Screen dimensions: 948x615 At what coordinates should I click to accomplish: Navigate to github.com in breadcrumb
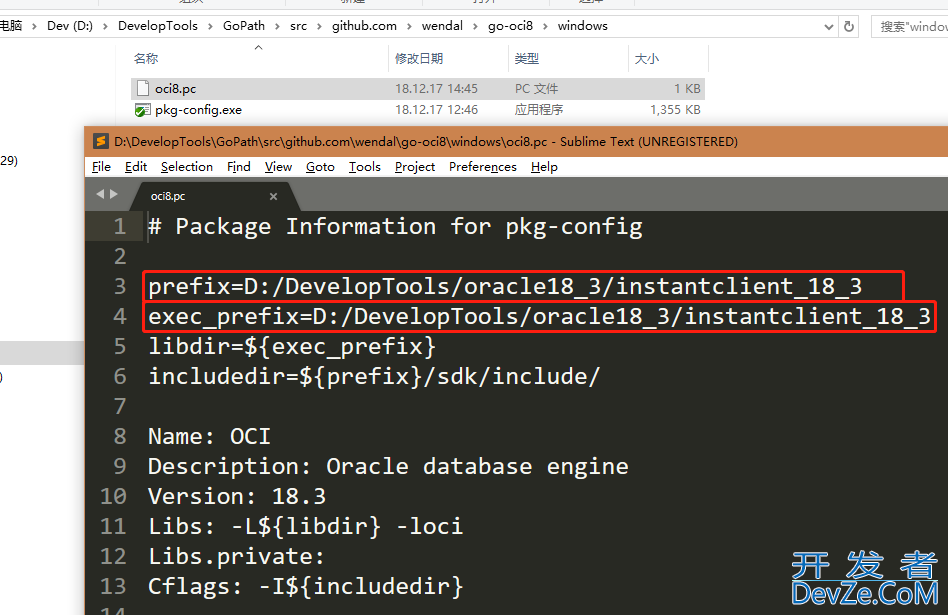(364, 26)
